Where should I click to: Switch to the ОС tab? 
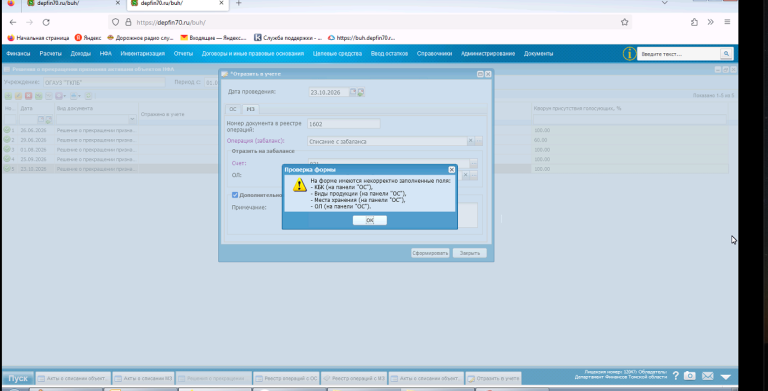(233, 109)
